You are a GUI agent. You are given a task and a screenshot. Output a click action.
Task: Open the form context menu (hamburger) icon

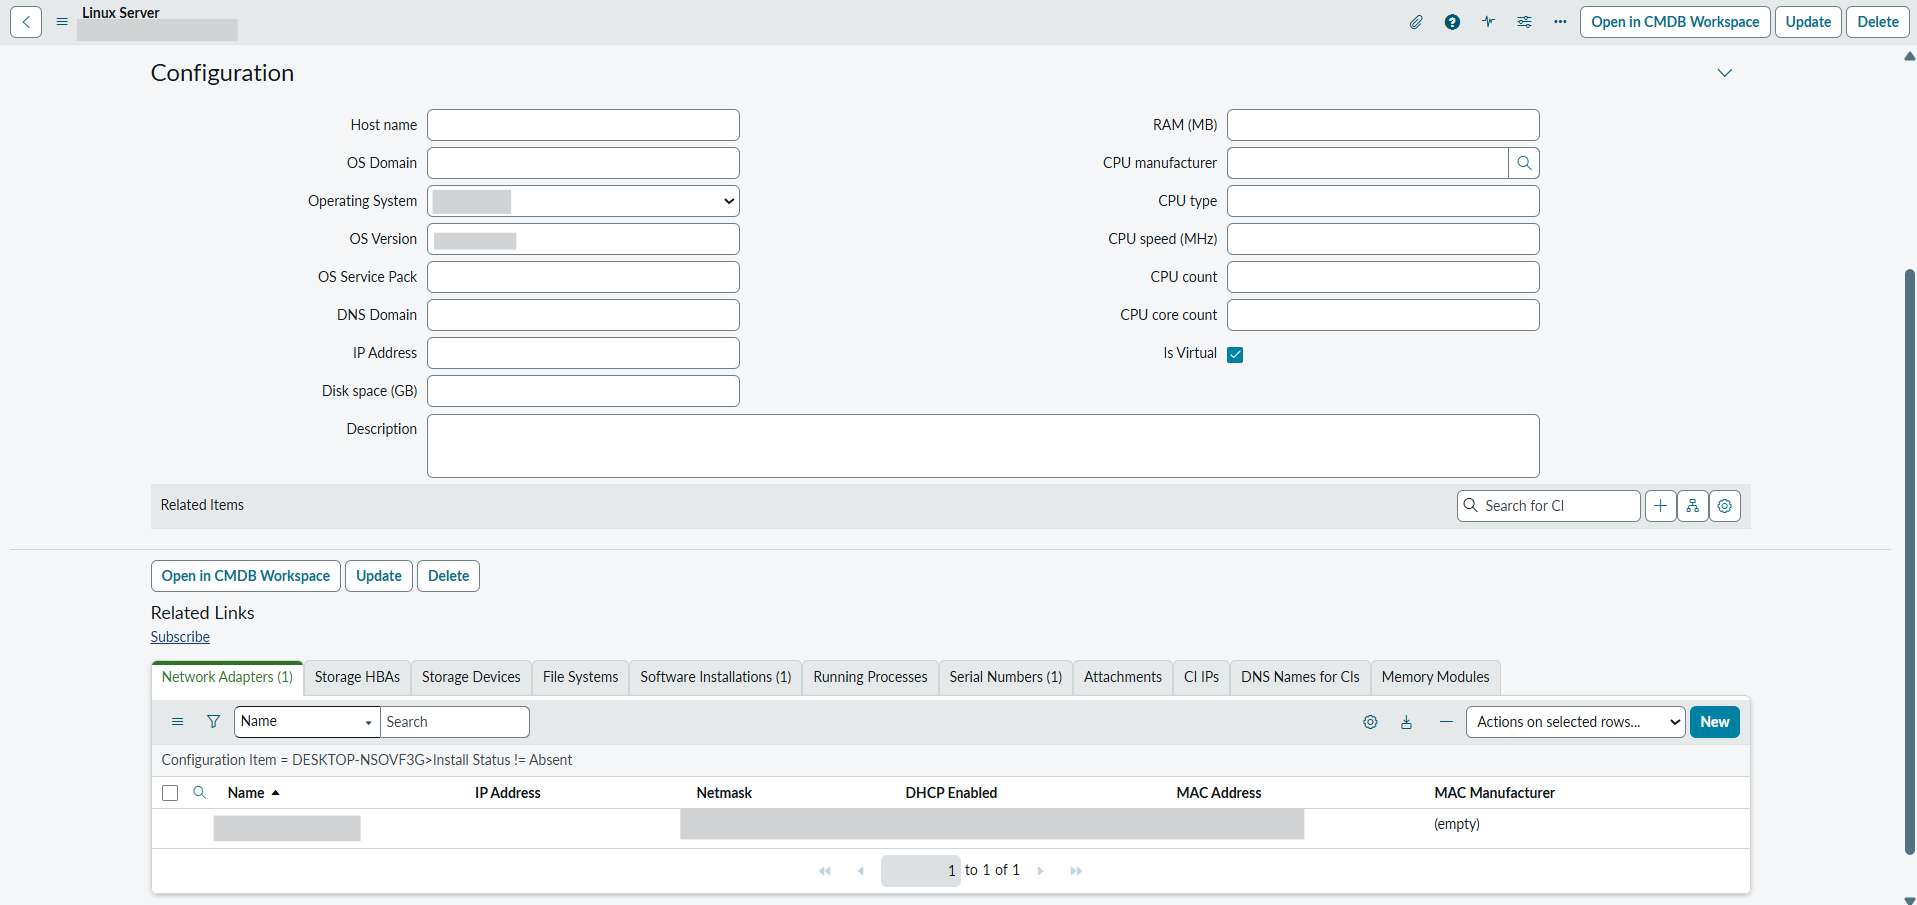(62, 22)
